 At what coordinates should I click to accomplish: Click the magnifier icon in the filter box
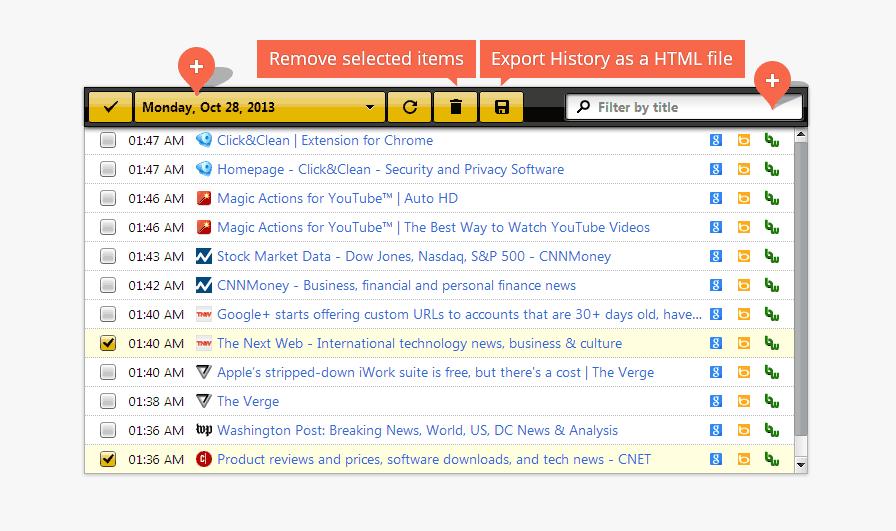pos(584,107)
